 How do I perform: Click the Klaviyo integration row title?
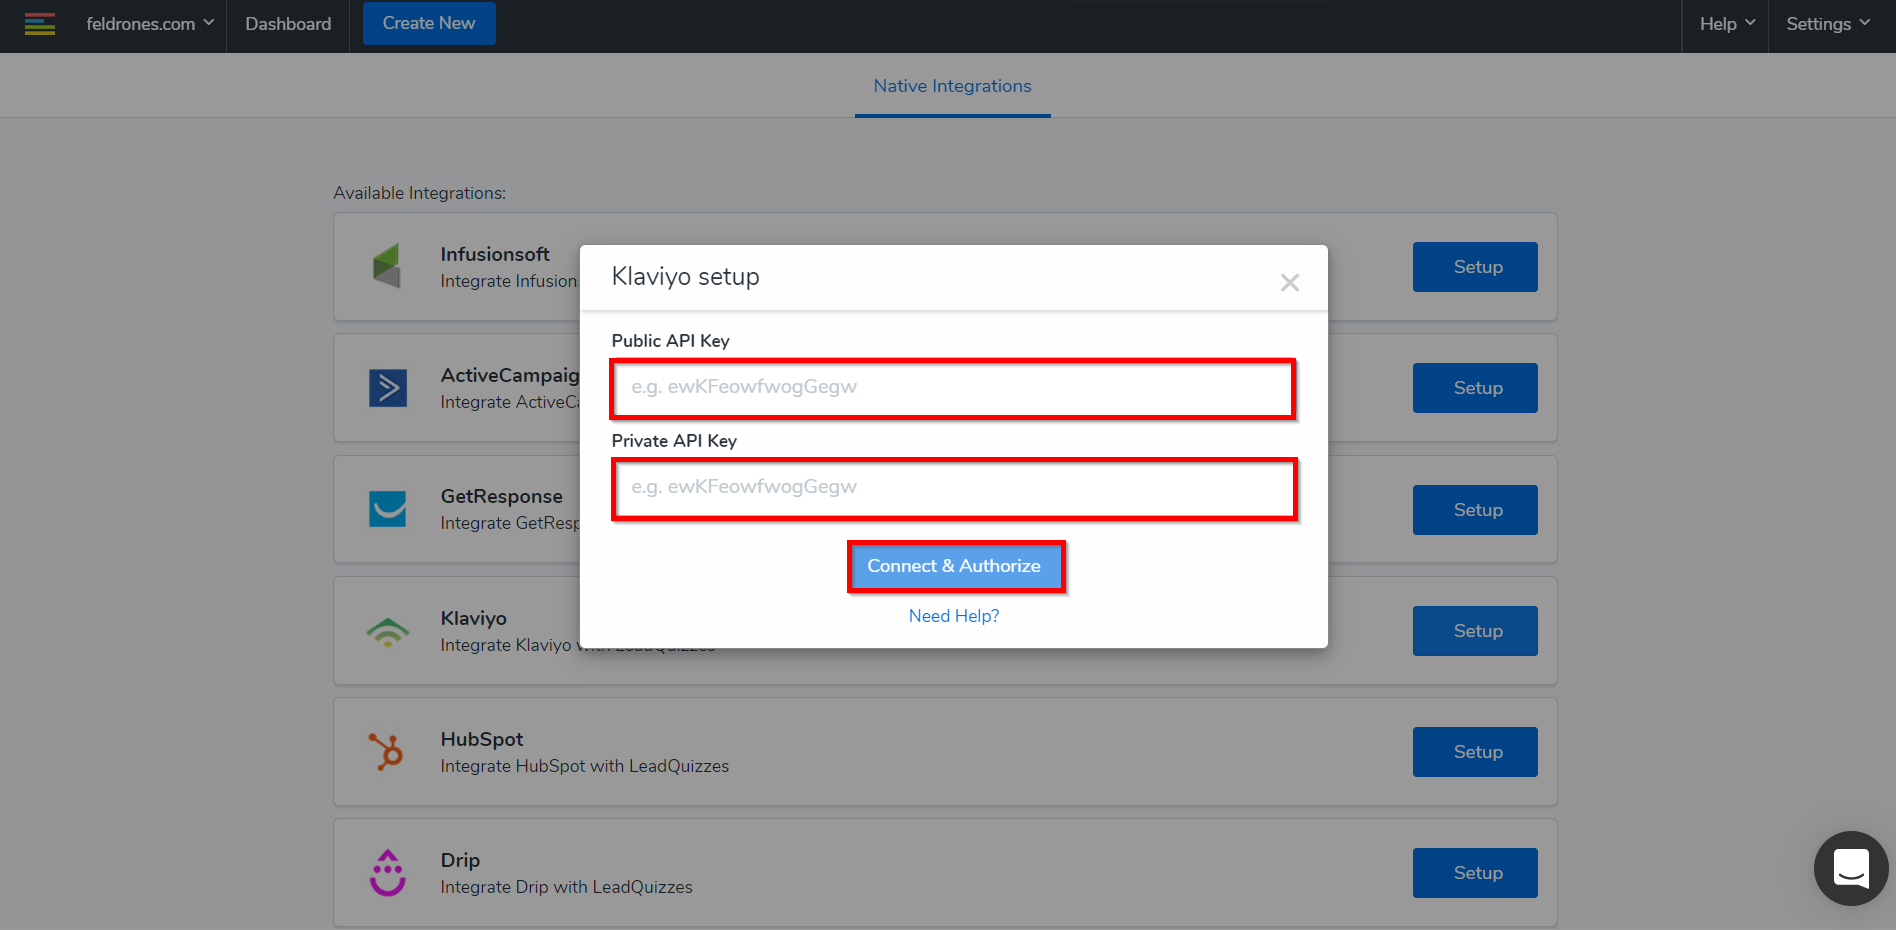tap(474, 618)
